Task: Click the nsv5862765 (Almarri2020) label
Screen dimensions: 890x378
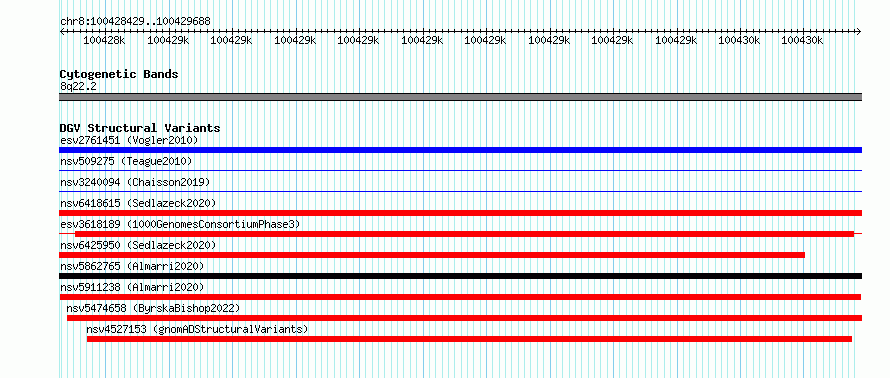Action: 132,266
